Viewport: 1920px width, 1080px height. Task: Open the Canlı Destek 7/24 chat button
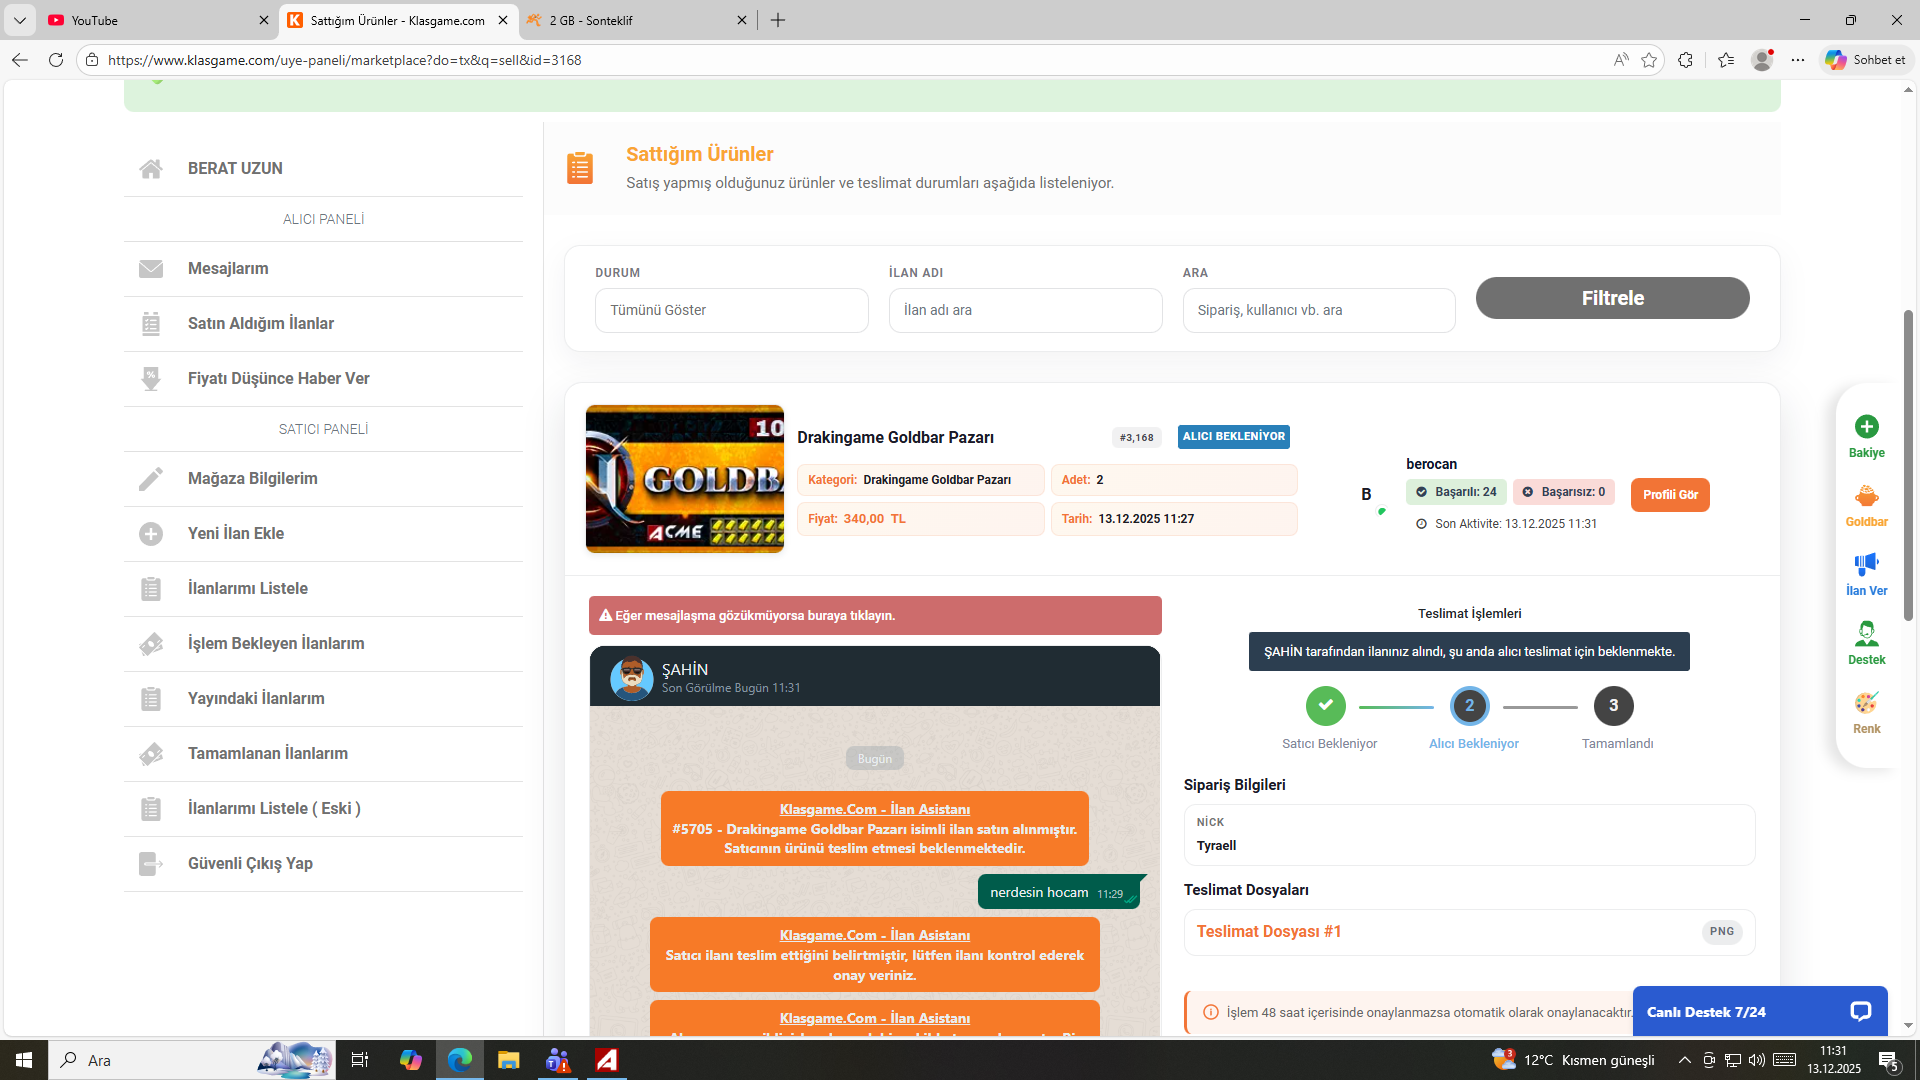(1760, 1012)
